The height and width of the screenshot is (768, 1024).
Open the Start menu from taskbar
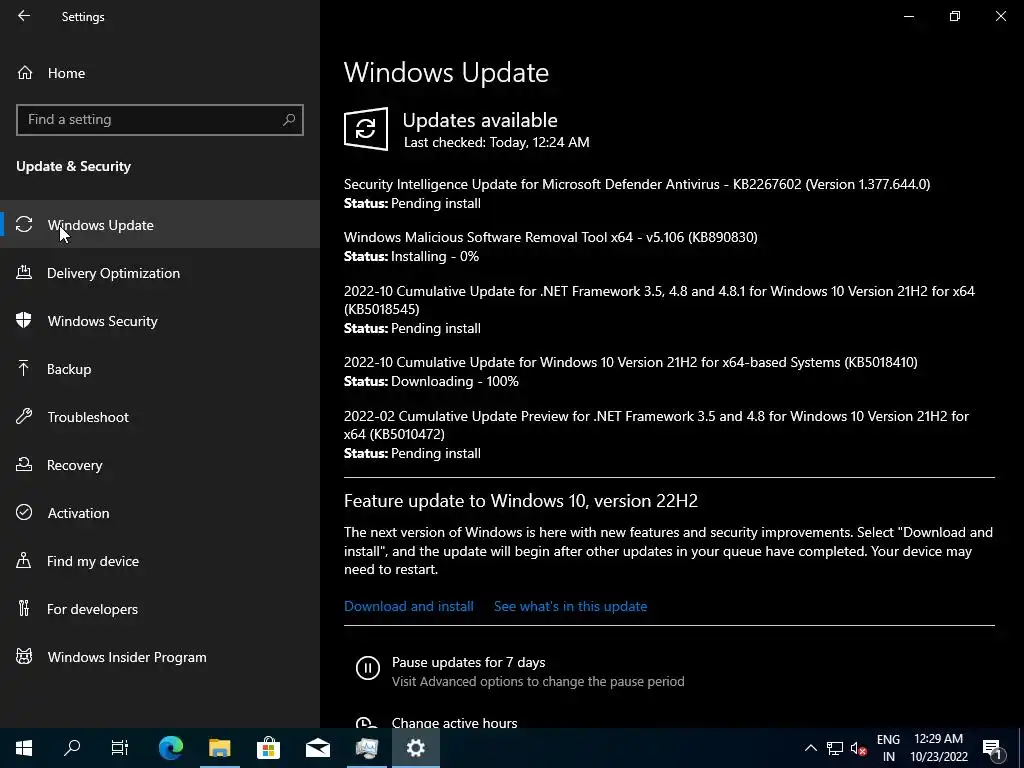pos(24,748)
